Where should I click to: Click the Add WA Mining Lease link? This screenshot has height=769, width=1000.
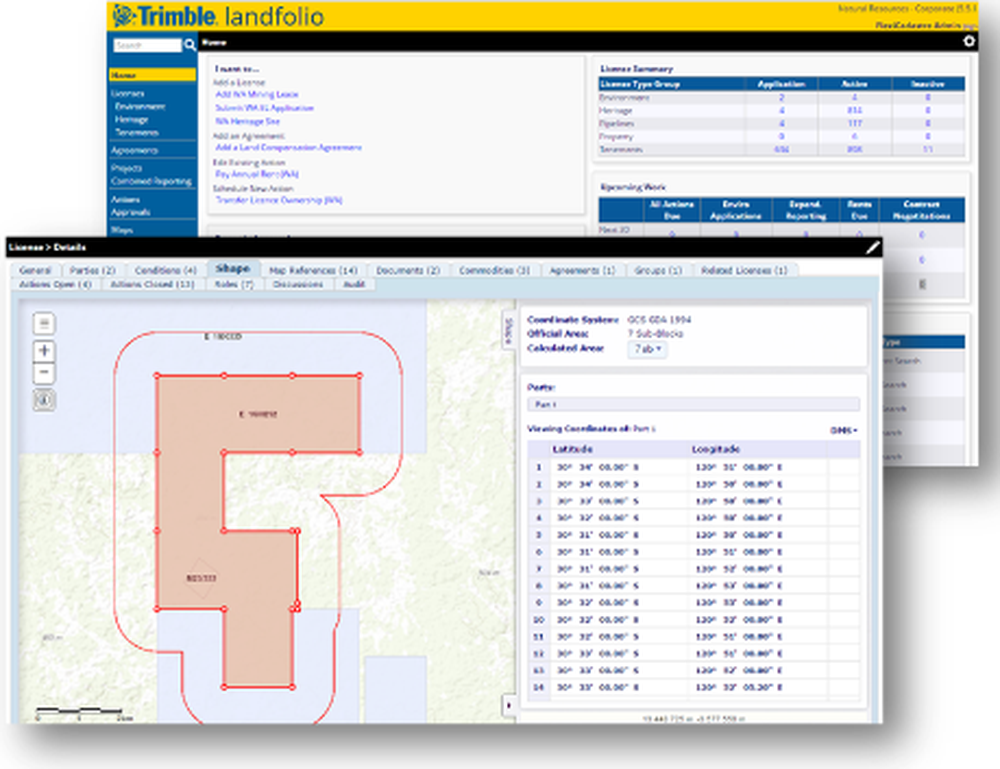tap(257, 94)
